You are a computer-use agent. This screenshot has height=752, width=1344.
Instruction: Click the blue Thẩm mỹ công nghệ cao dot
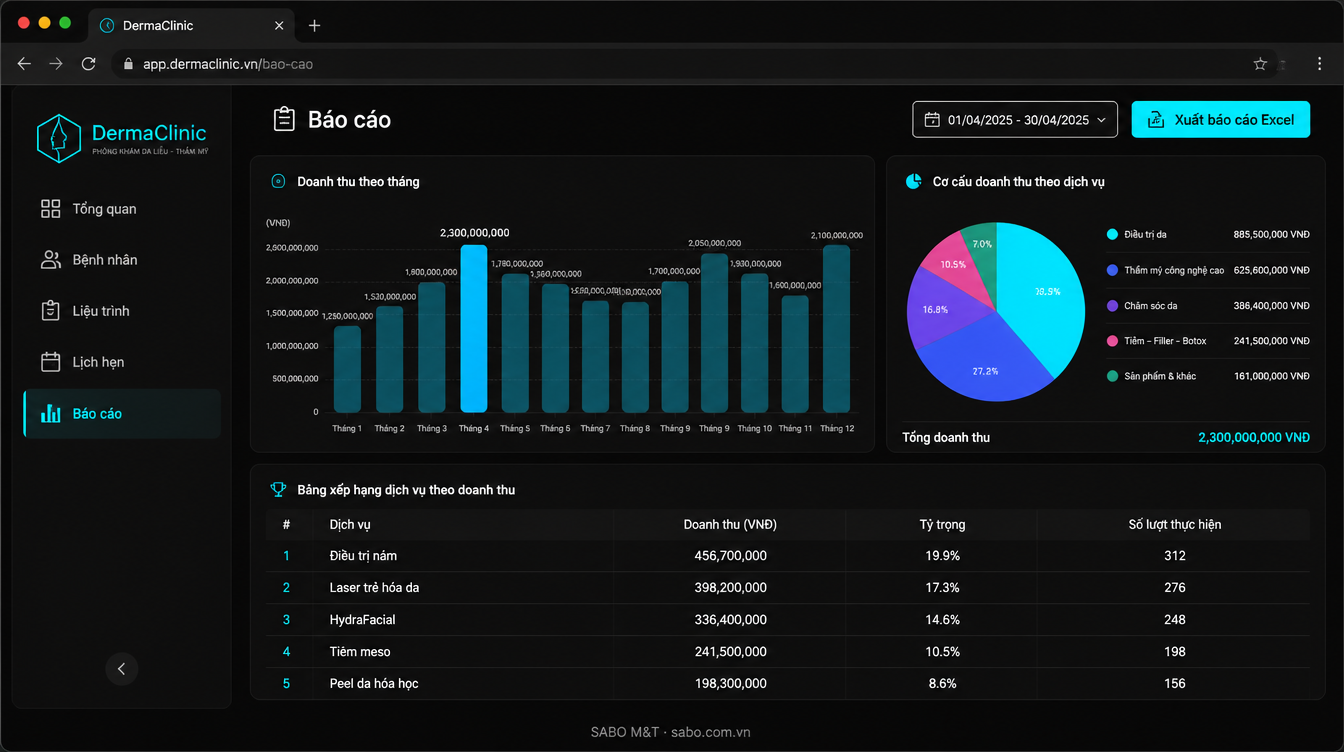coord(1112,270)
